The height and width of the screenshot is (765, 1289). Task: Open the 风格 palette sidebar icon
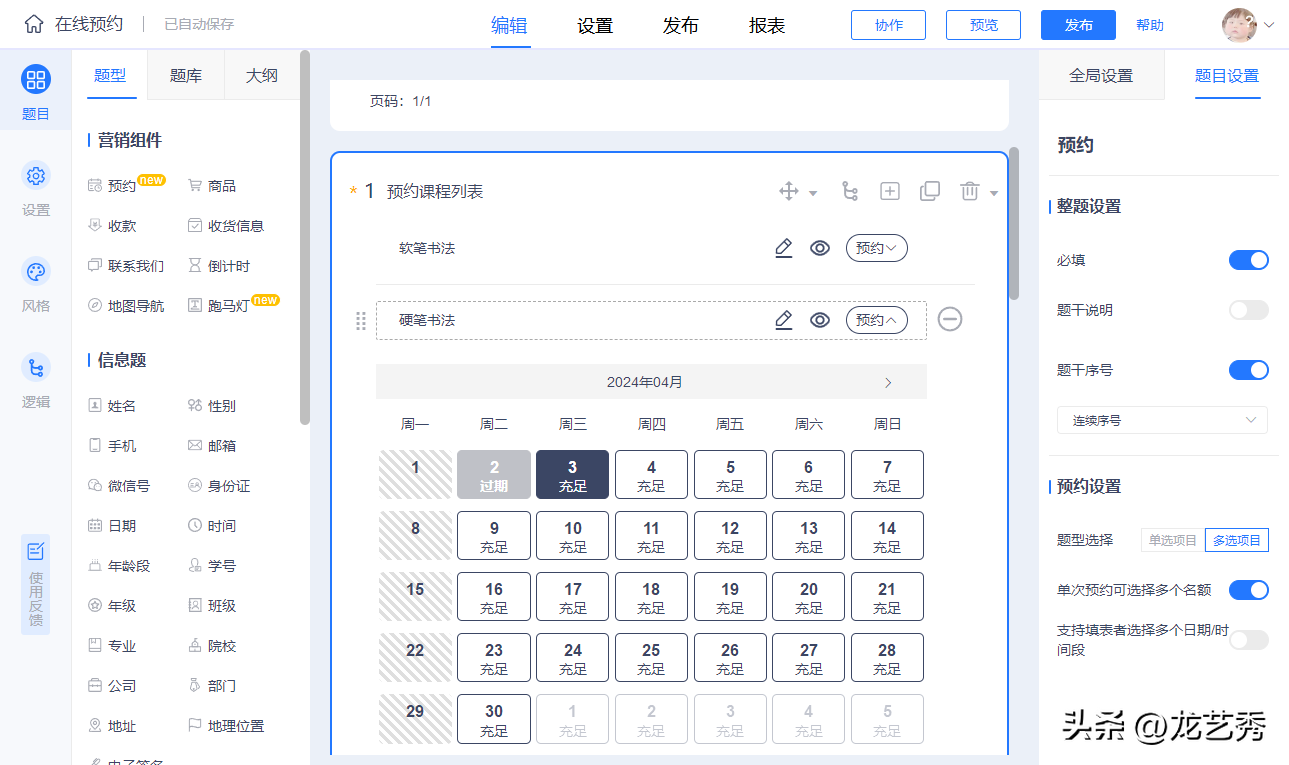point(36,273)
